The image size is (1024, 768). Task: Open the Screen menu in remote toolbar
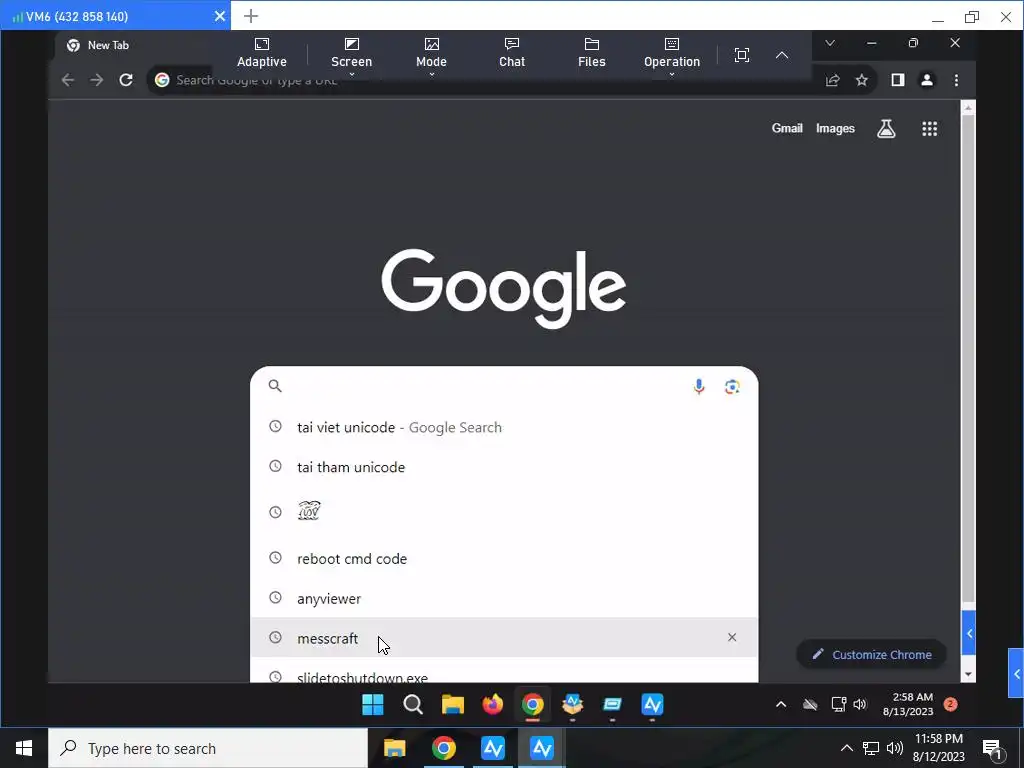(x=351, y=55)
